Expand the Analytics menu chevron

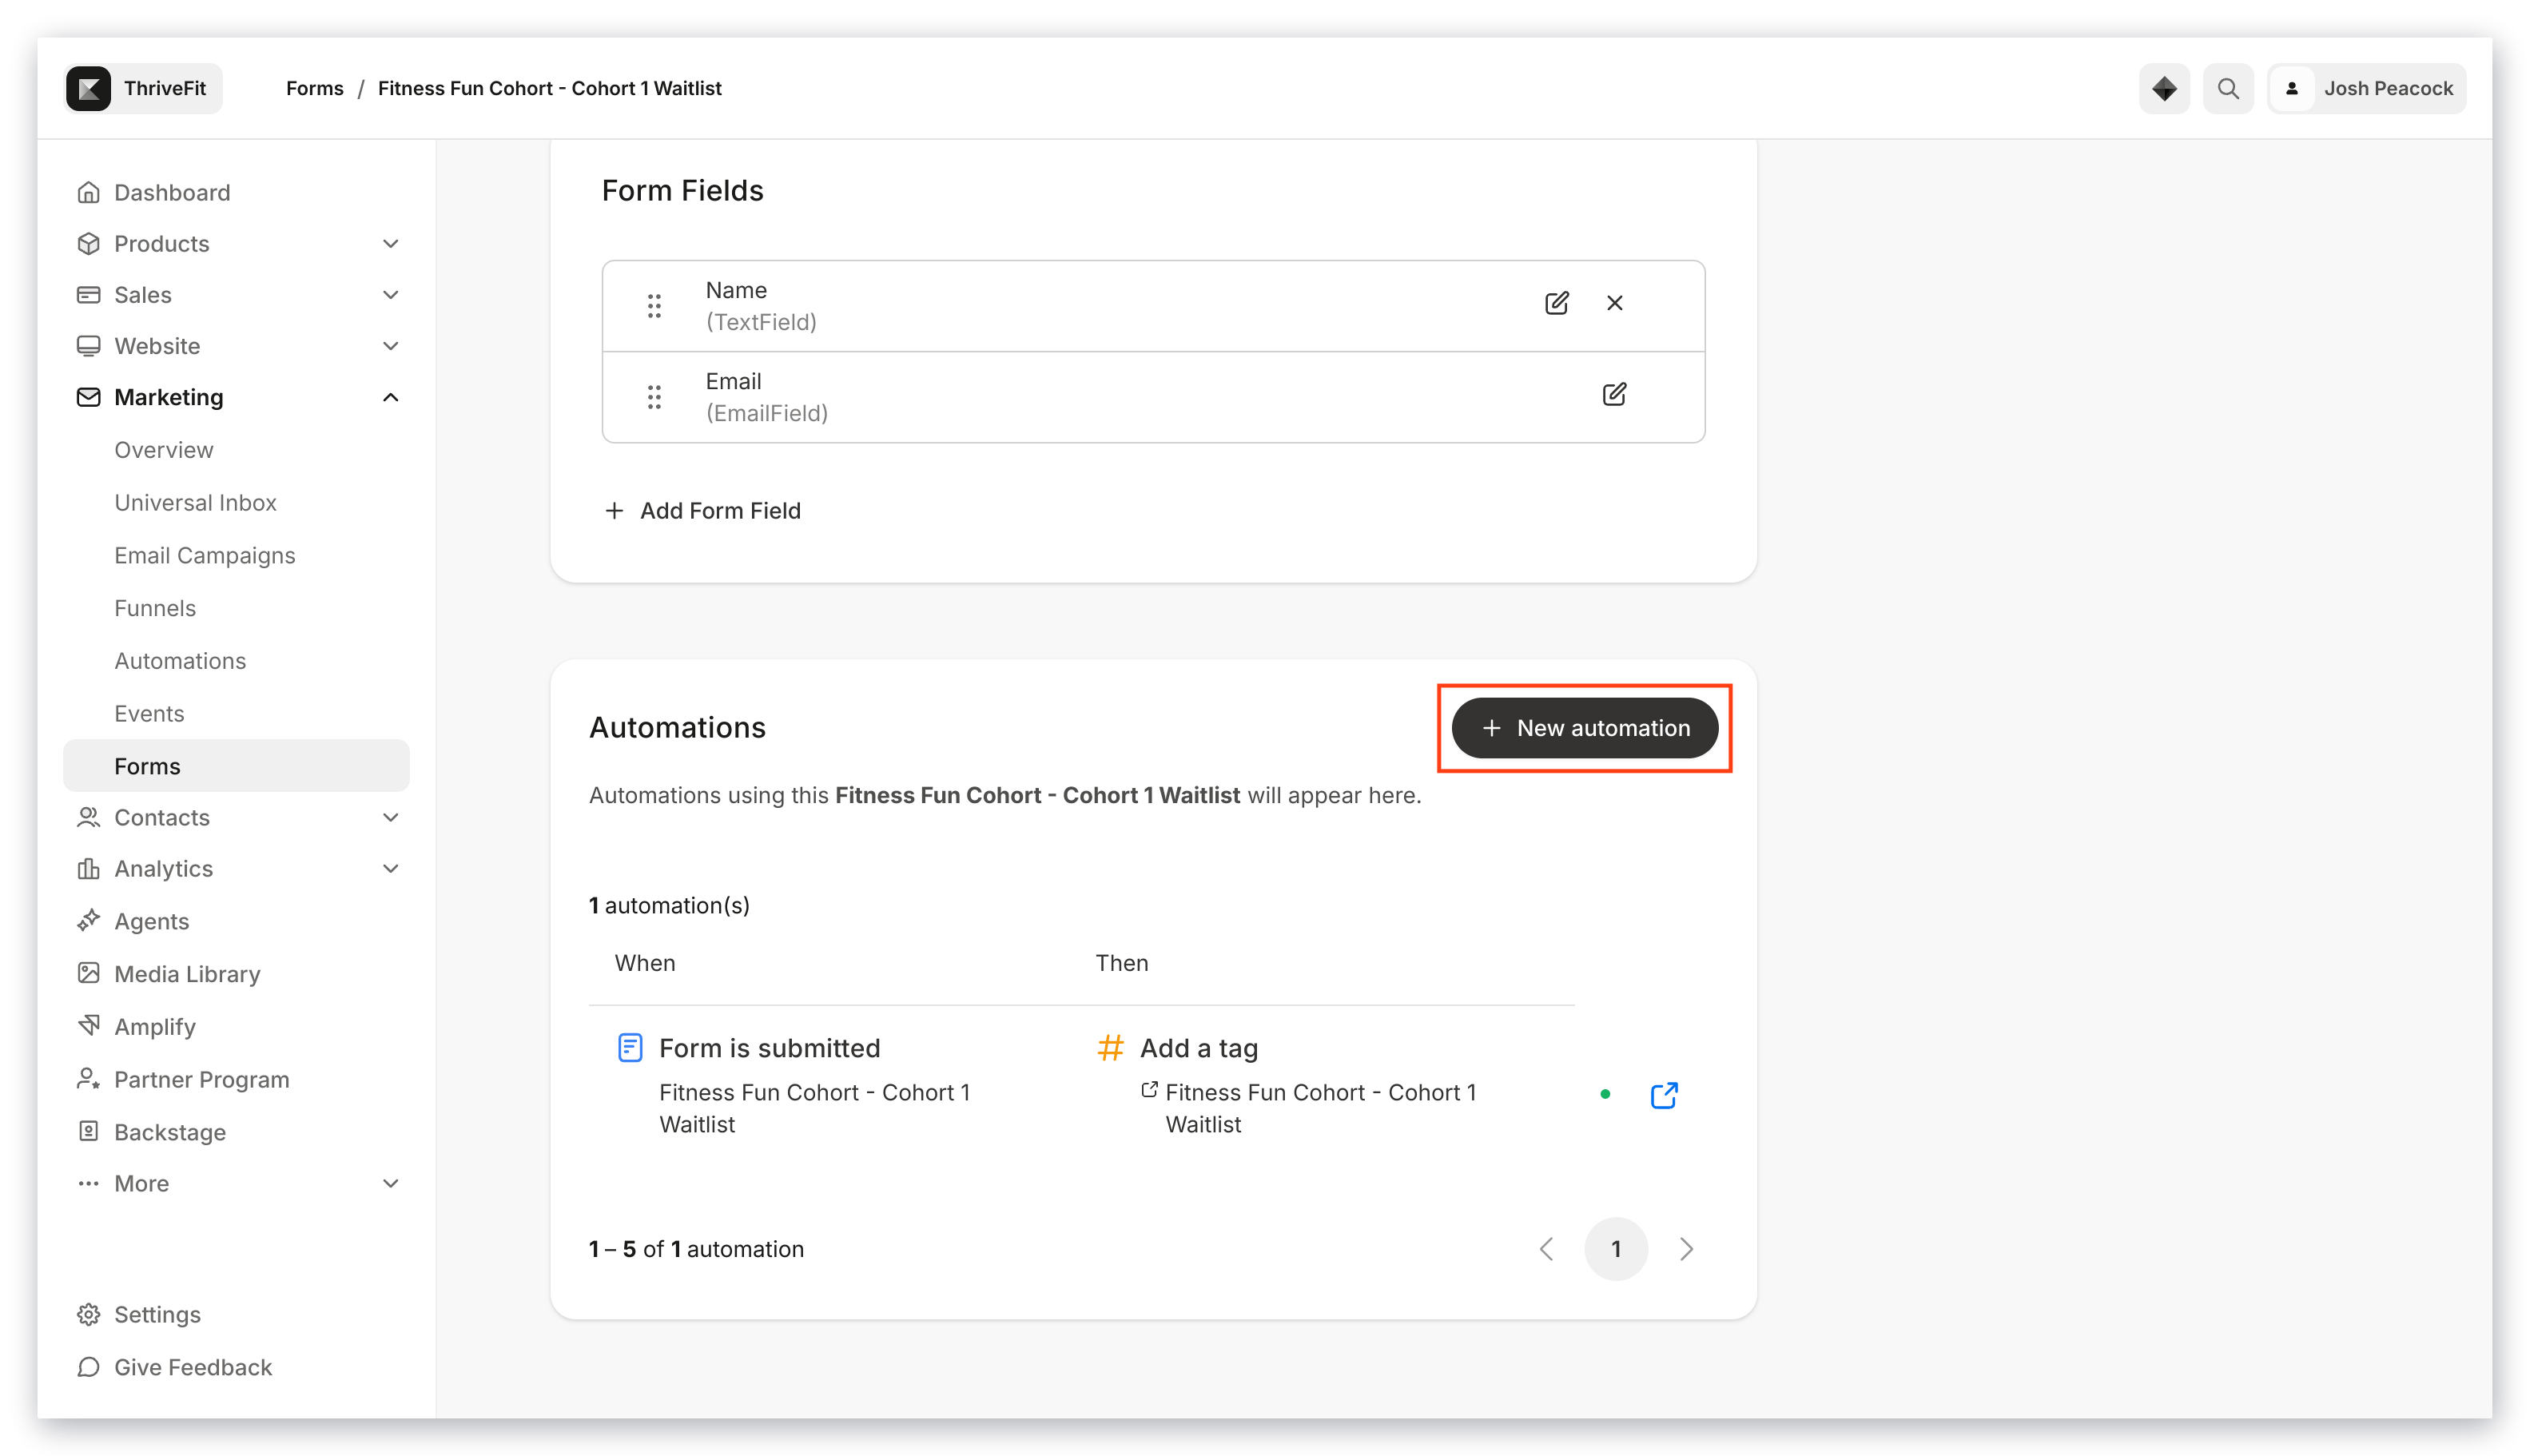(391, 868)
